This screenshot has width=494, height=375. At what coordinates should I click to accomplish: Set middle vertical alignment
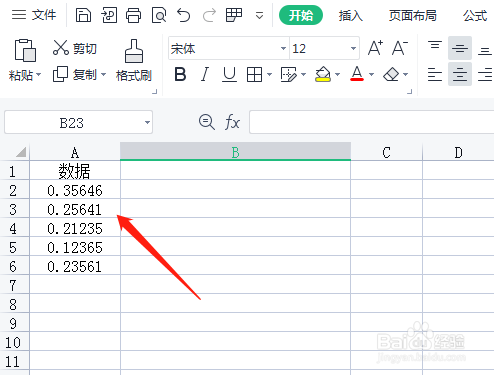[x=460, y=48]
